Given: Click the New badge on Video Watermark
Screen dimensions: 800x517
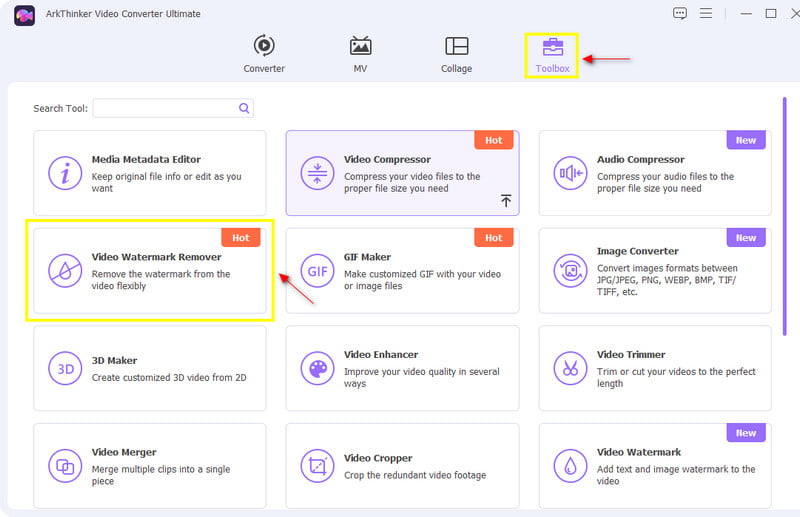Looking at the screenshot, I should [746, 433].
